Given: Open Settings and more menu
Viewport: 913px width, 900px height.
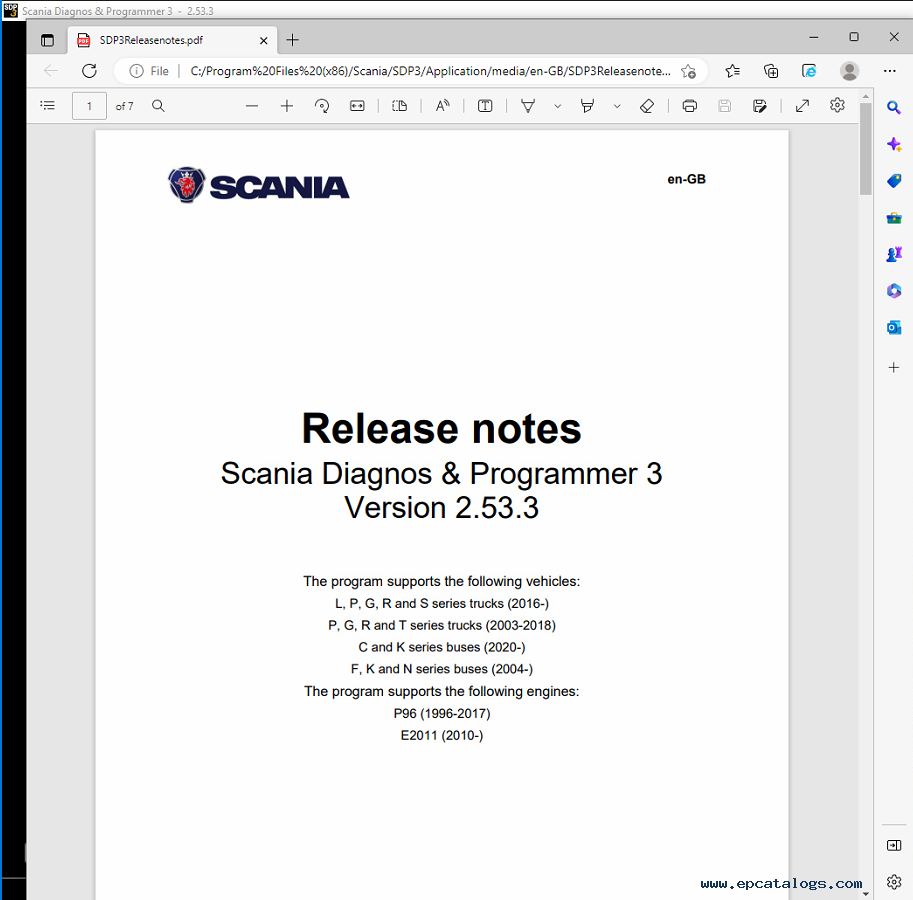Looking at the screenshot, I should [890, 71].
